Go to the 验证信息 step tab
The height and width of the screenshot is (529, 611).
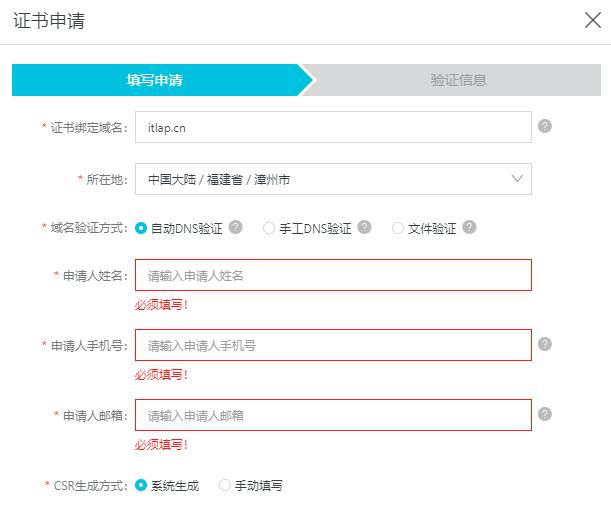click(x=458, y=80)
